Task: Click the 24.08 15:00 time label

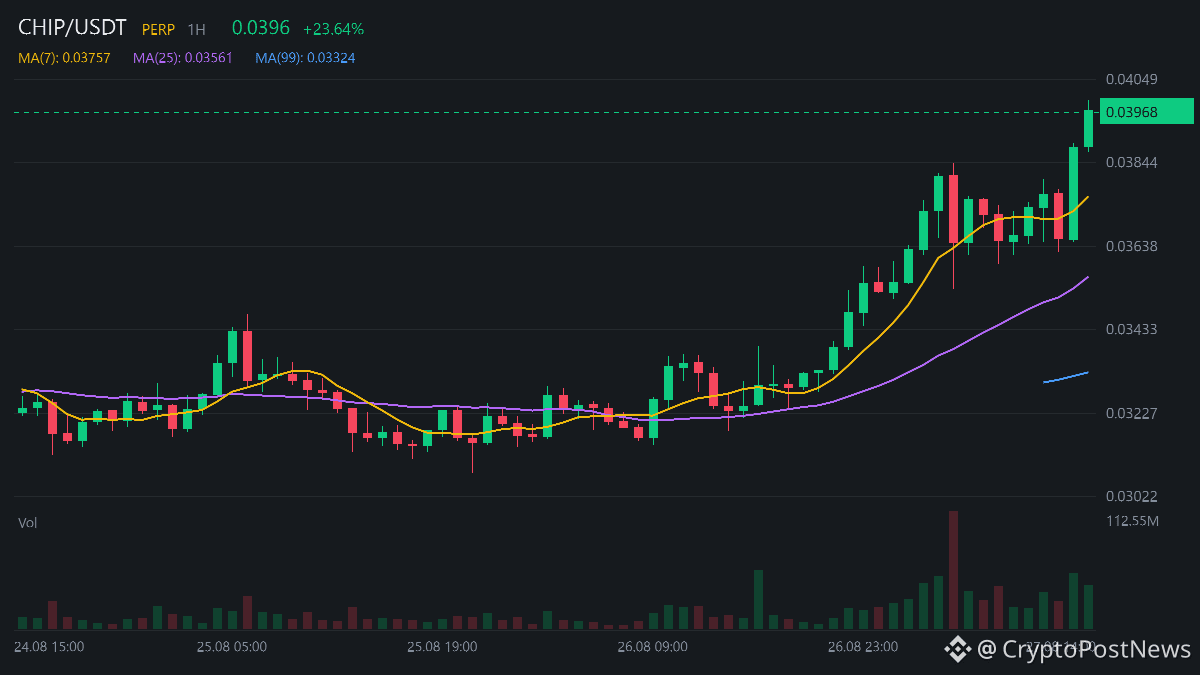Action: (x=50, y=647)
